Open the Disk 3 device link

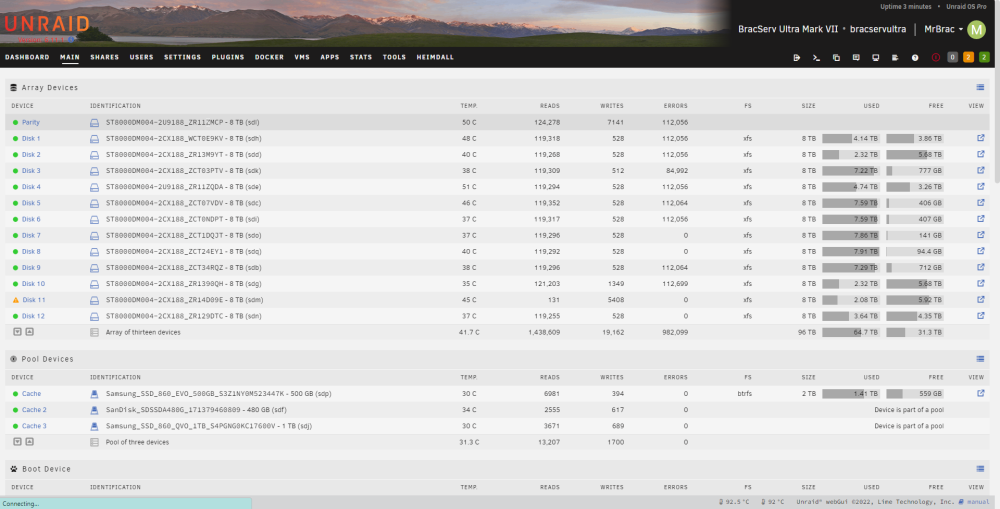tap(31, 171)
